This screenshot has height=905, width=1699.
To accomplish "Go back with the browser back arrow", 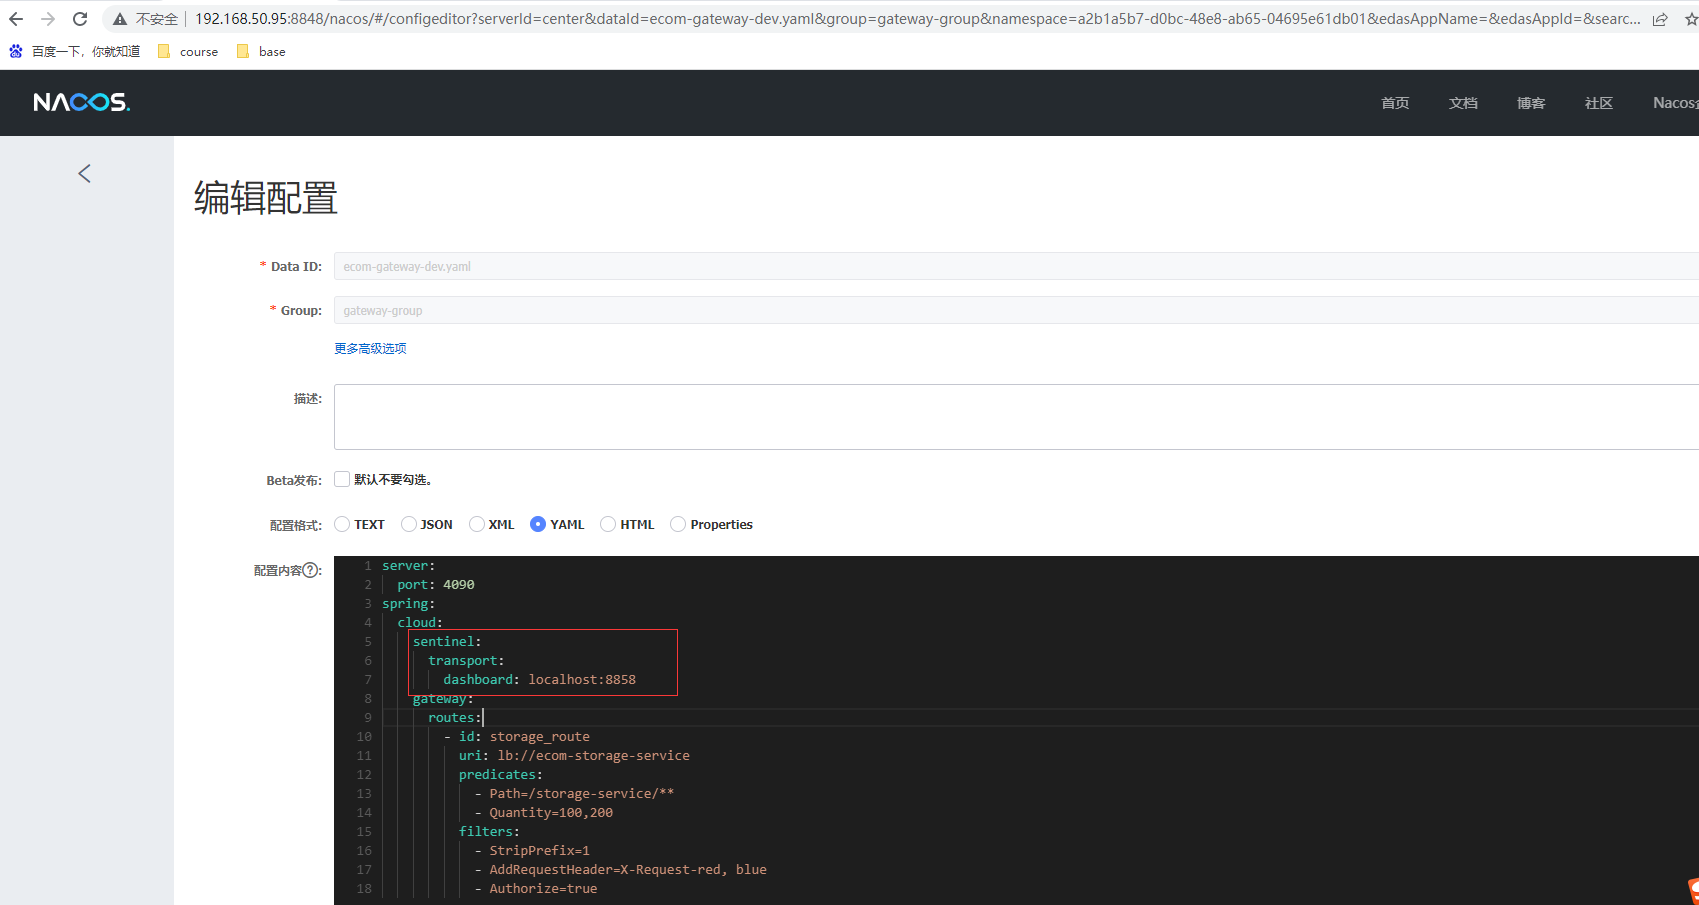I will (16, 19).
